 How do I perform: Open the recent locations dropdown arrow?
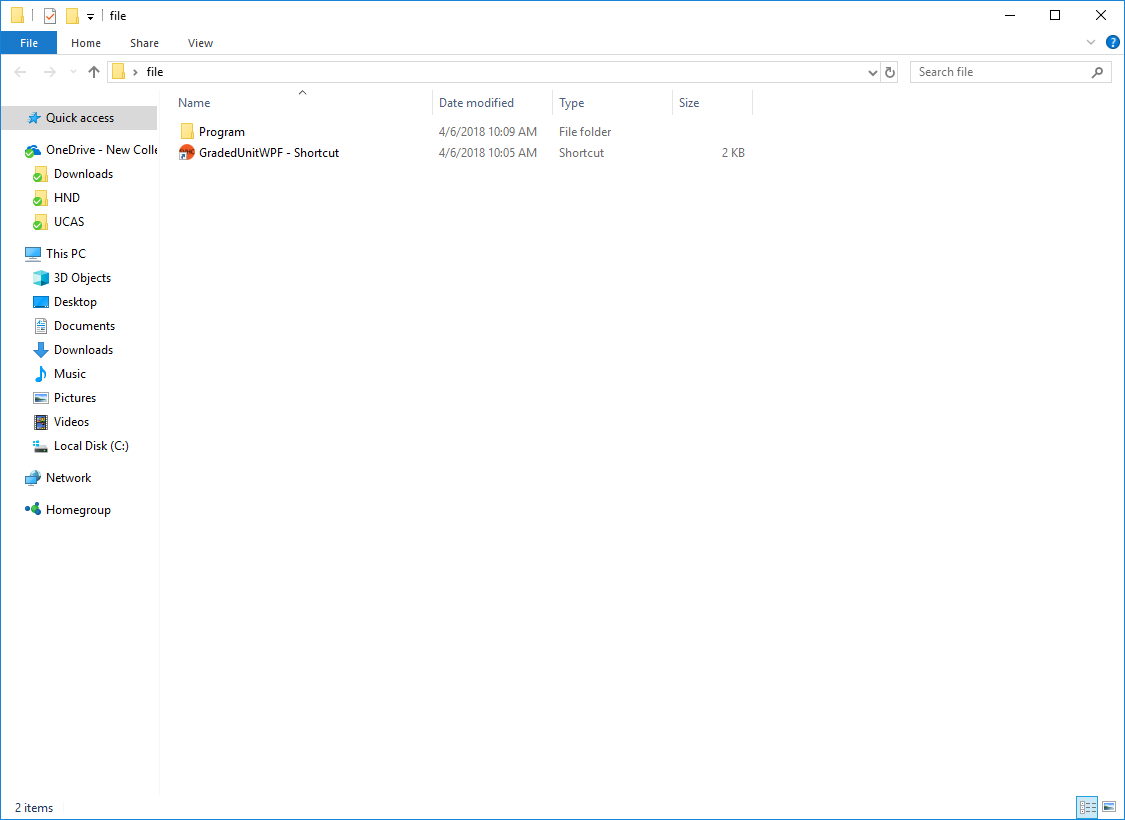click(x=73, y=72)
